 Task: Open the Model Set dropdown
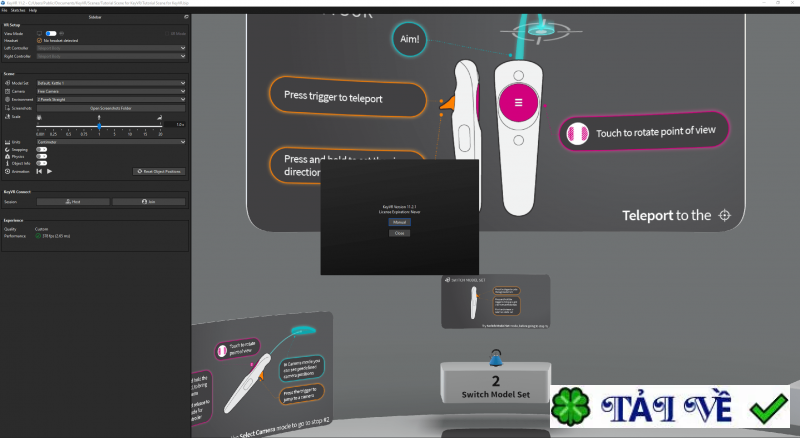tap(111, 83)
